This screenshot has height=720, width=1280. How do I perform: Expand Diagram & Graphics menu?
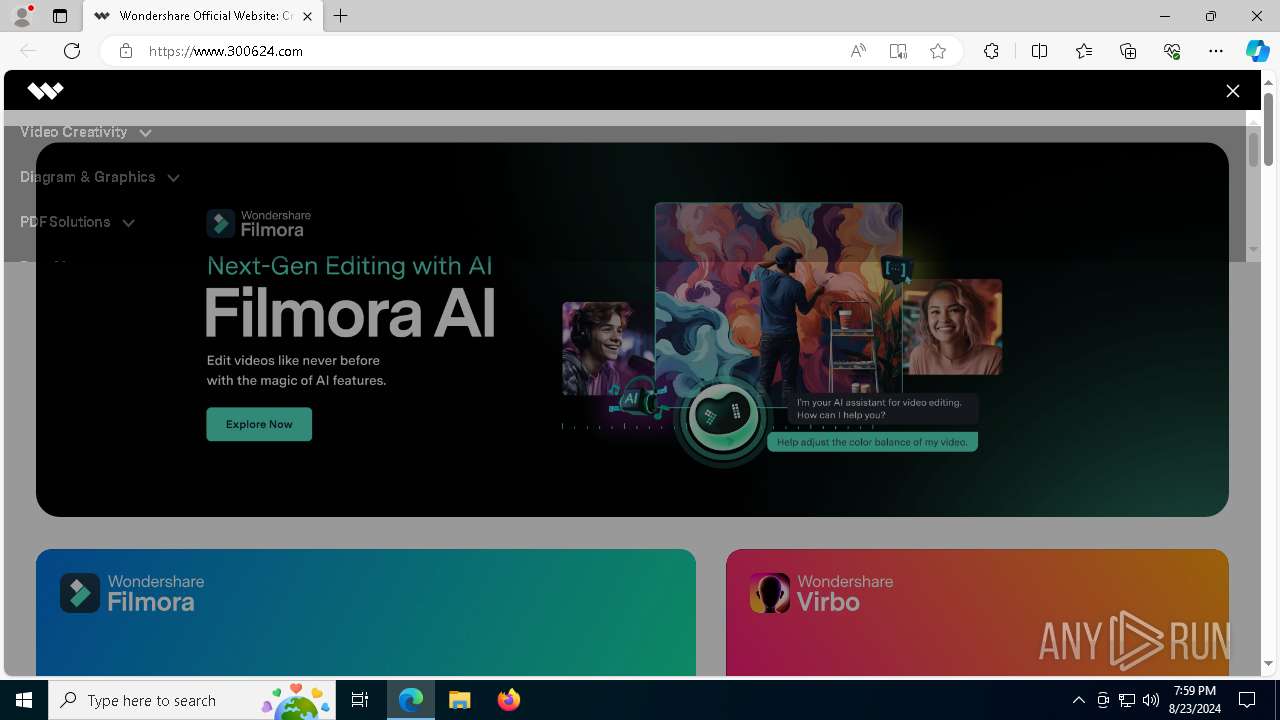coord(100,177)
